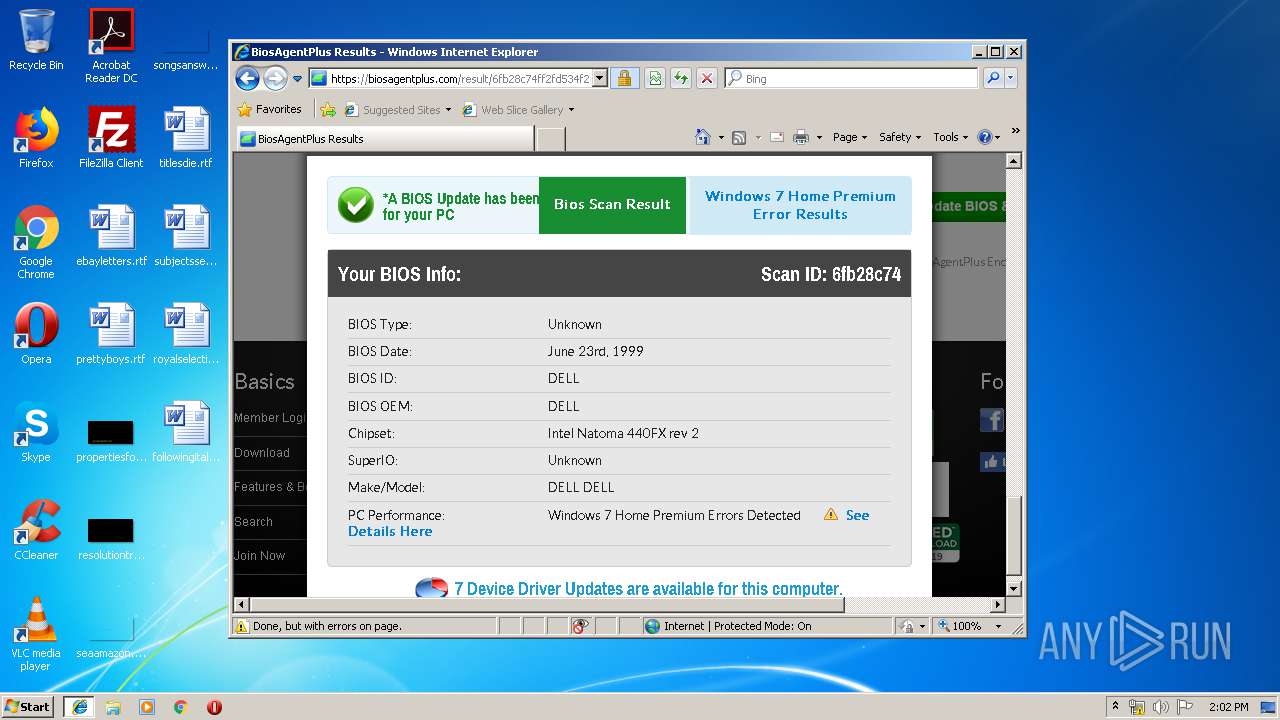Open the Tools menu
This screenshot has width=1280, height=720.
click(x=951, y=137)
